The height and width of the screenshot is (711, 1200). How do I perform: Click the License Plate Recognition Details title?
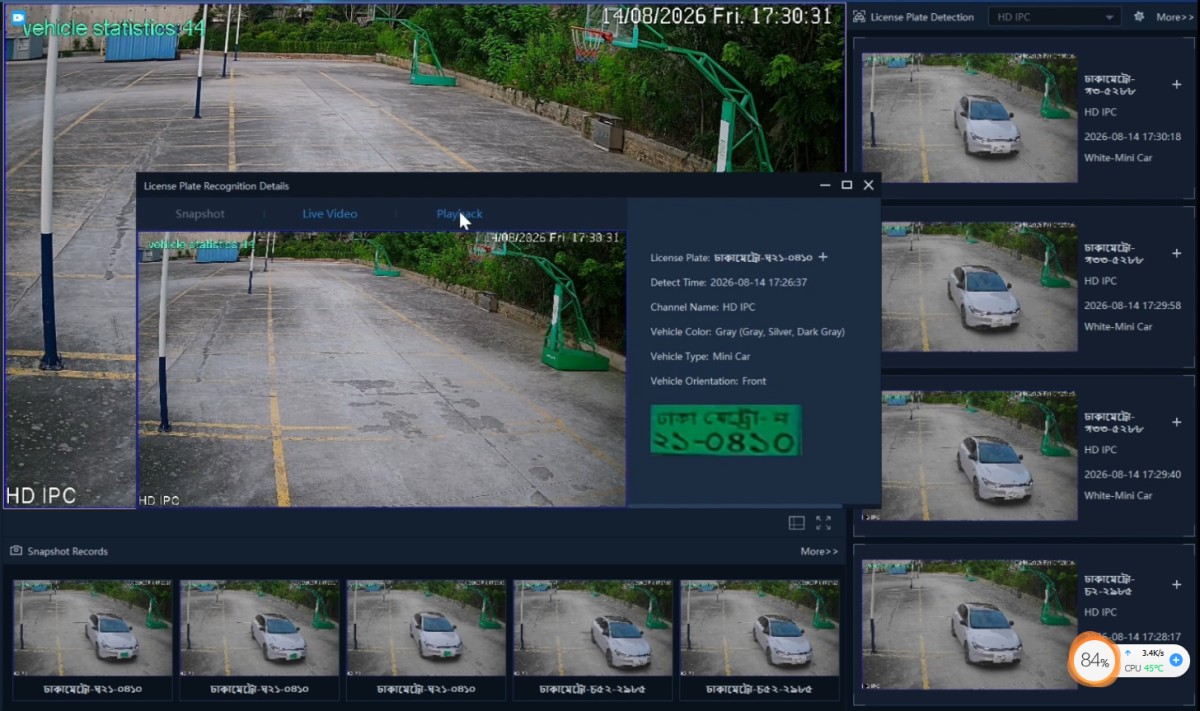[216, 186]
